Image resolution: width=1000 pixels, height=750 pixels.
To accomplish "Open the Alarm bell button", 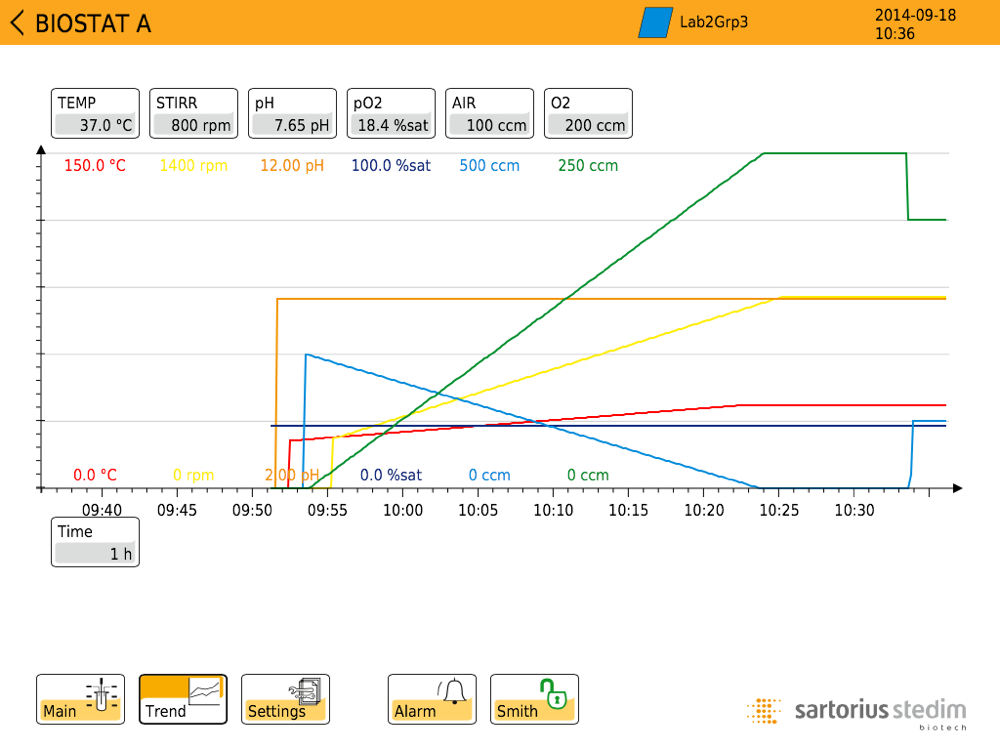I will point(432,699).
